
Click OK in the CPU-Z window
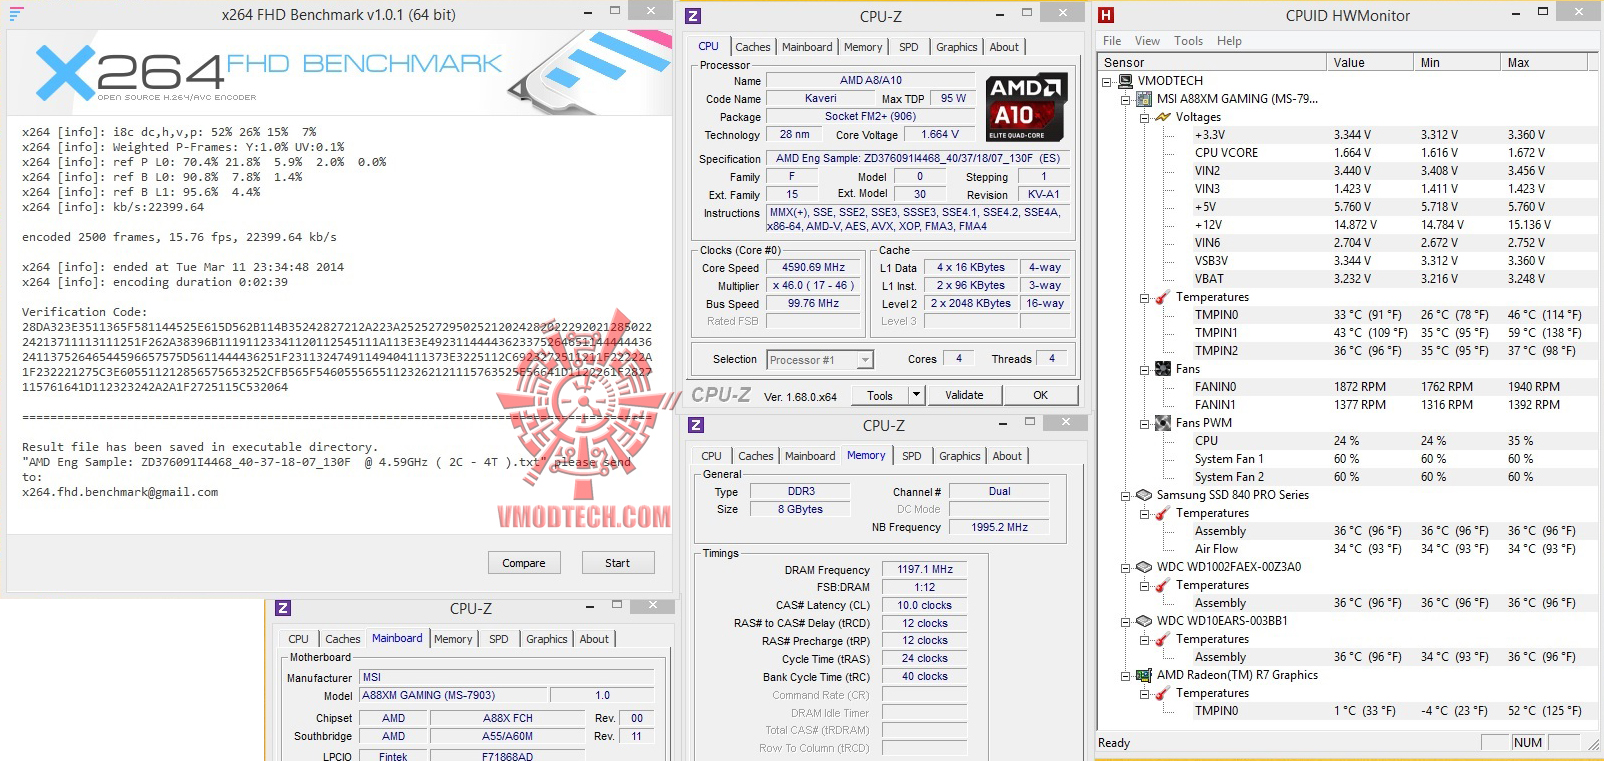[1041, 395]
